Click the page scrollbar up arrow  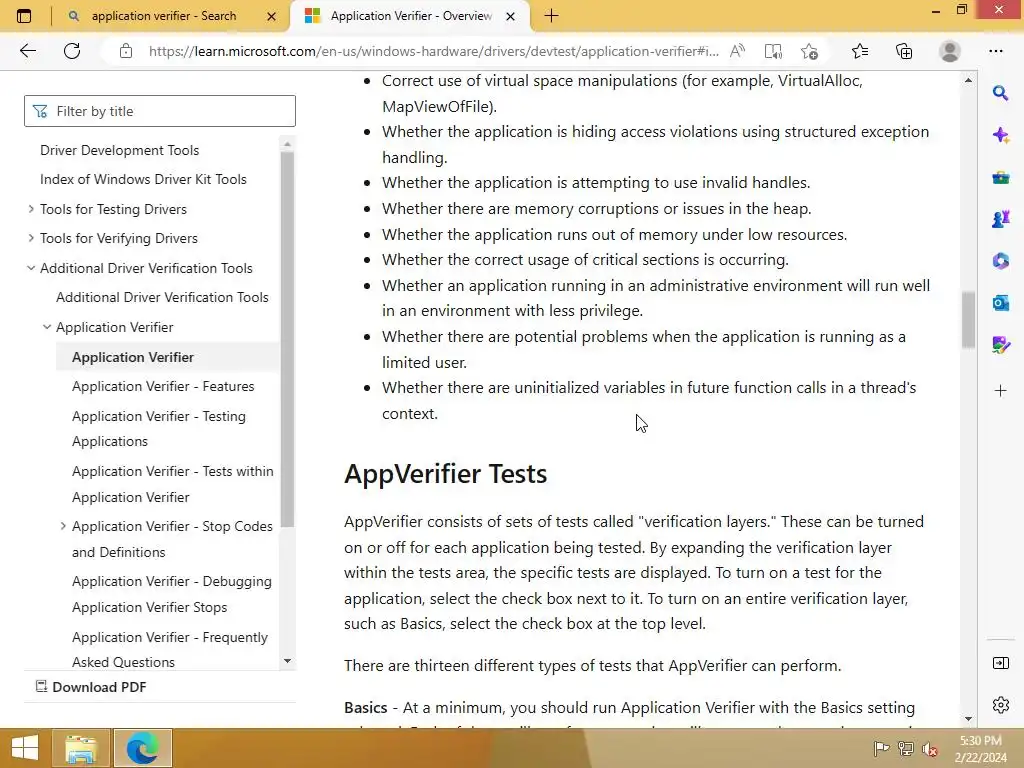(x=968, y=80)
